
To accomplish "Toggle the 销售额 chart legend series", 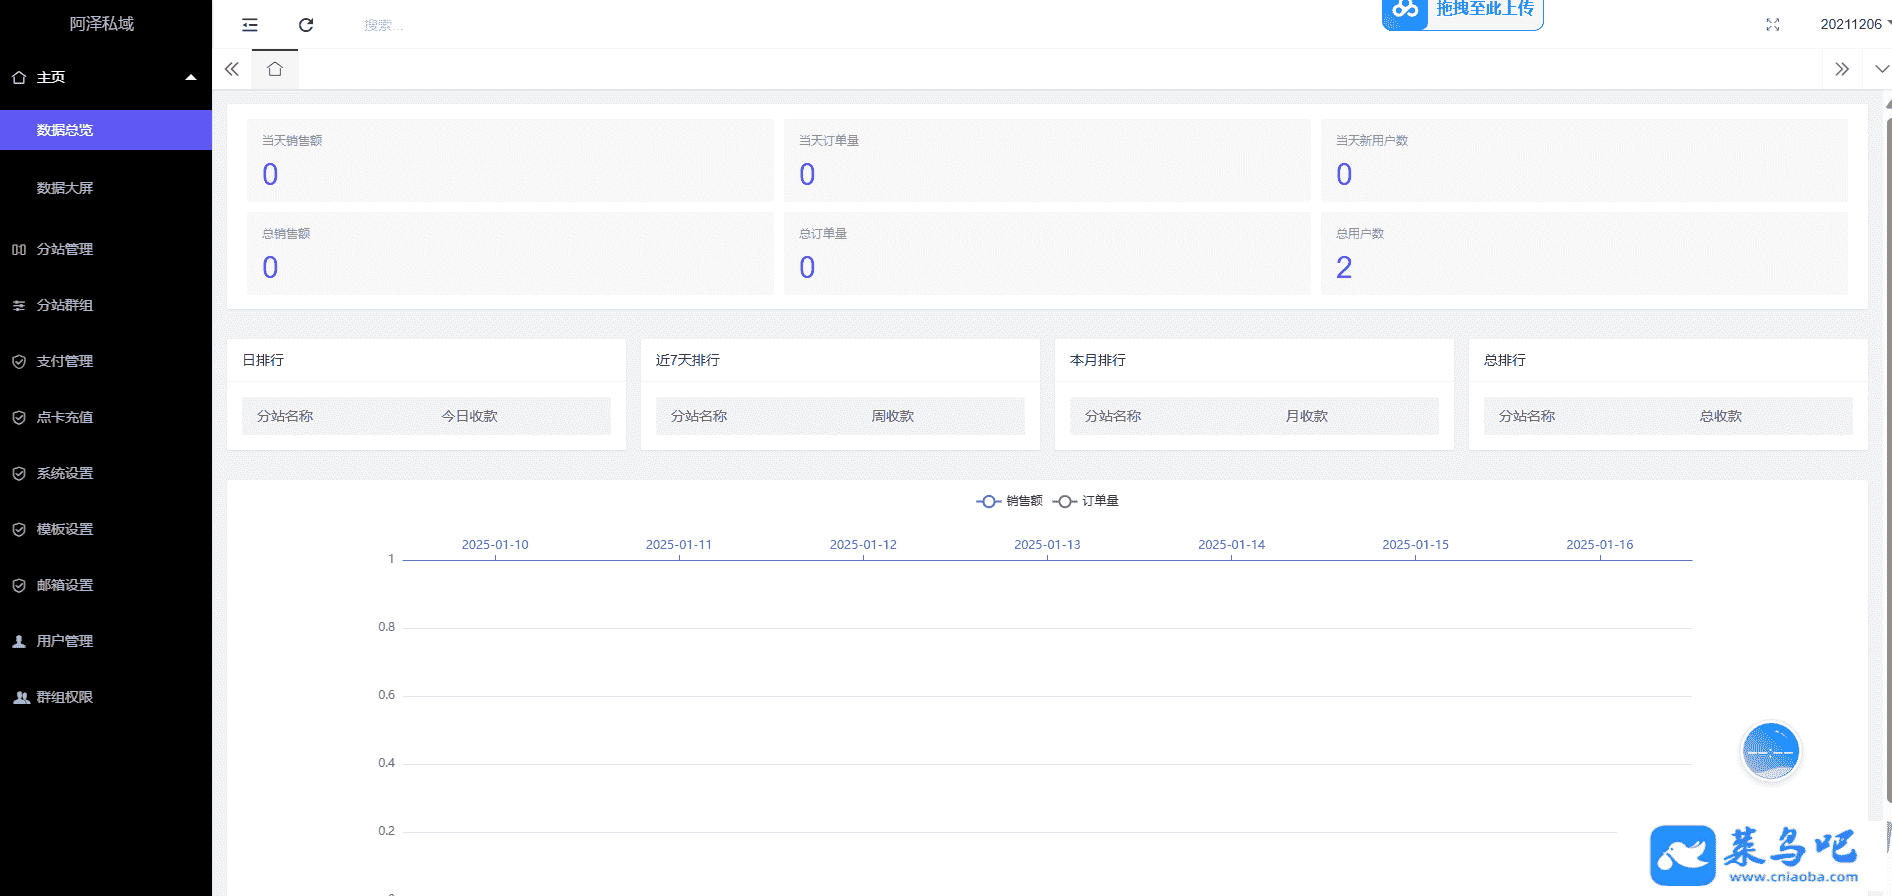I will [x=1010, y=501].
